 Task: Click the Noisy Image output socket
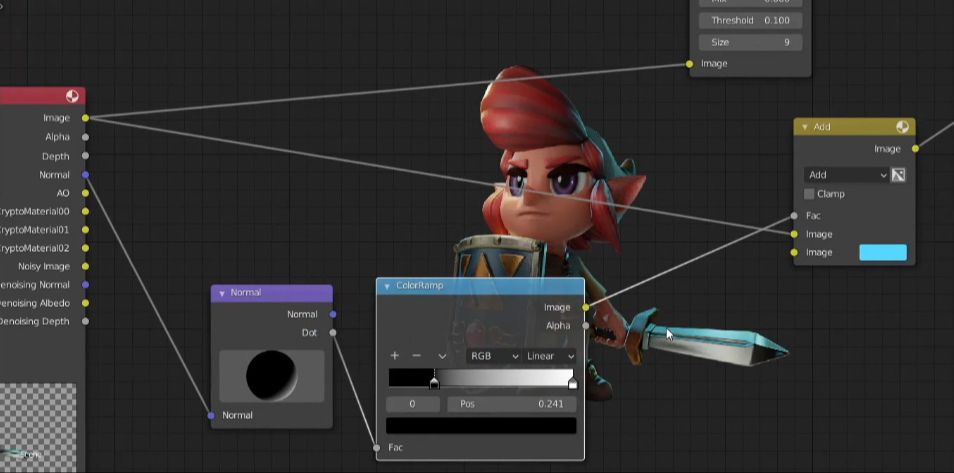click(x=85, y=266)
